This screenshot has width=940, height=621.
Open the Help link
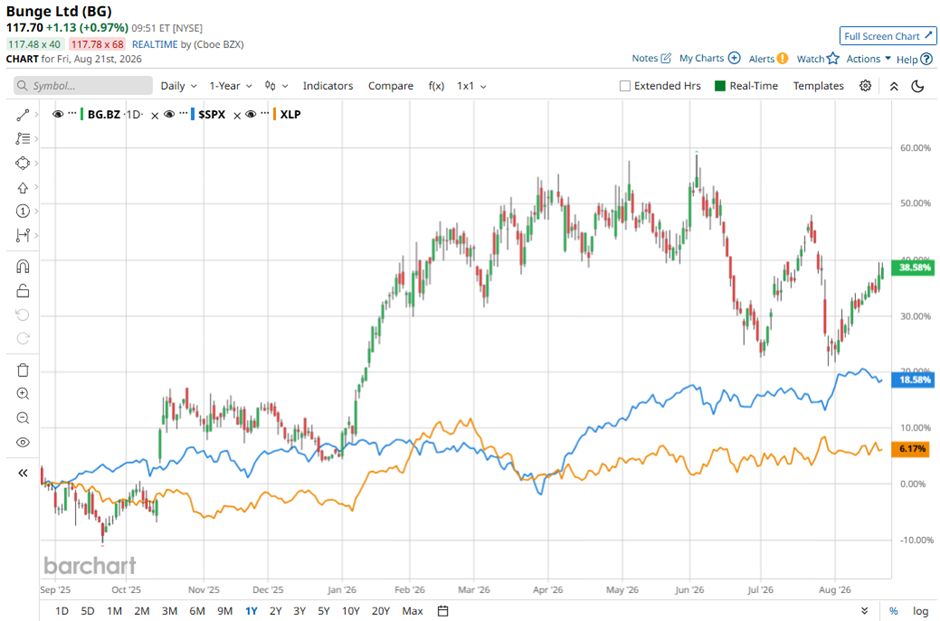[x=914, y=59]
